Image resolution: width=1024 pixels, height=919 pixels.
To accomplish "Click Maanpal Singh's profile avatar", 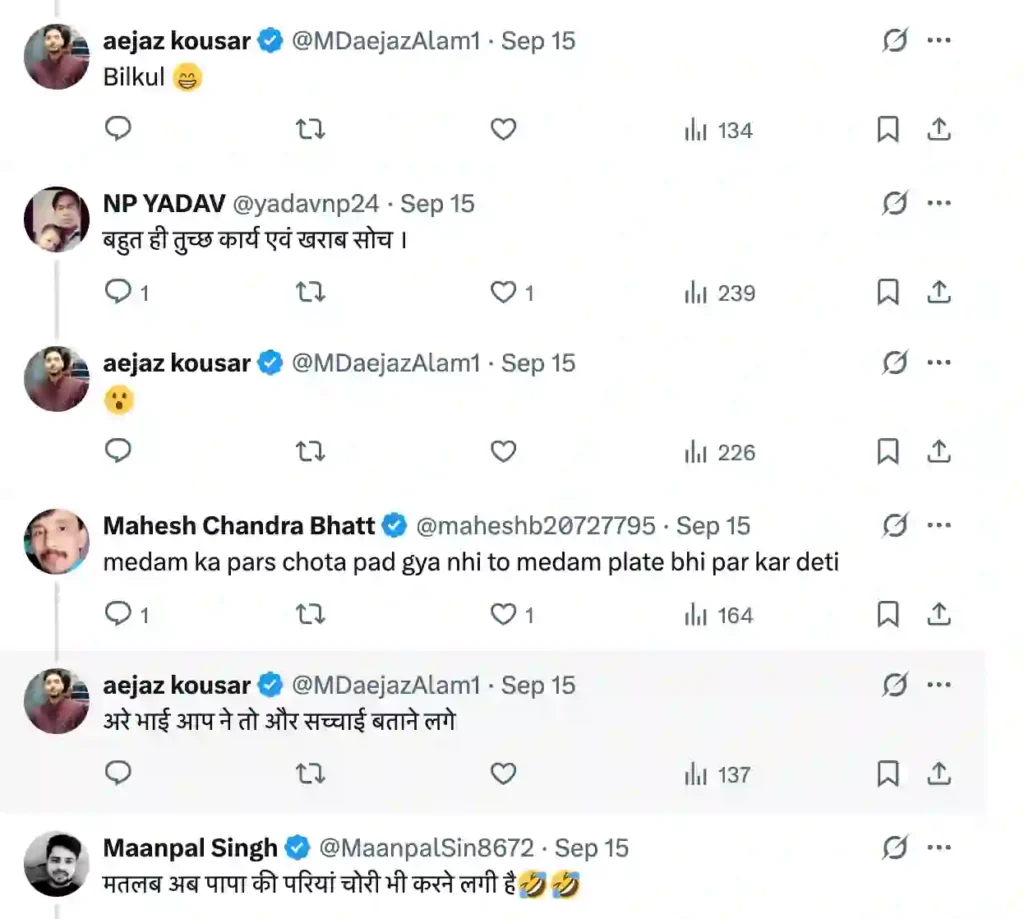I will tap(57, 863).
